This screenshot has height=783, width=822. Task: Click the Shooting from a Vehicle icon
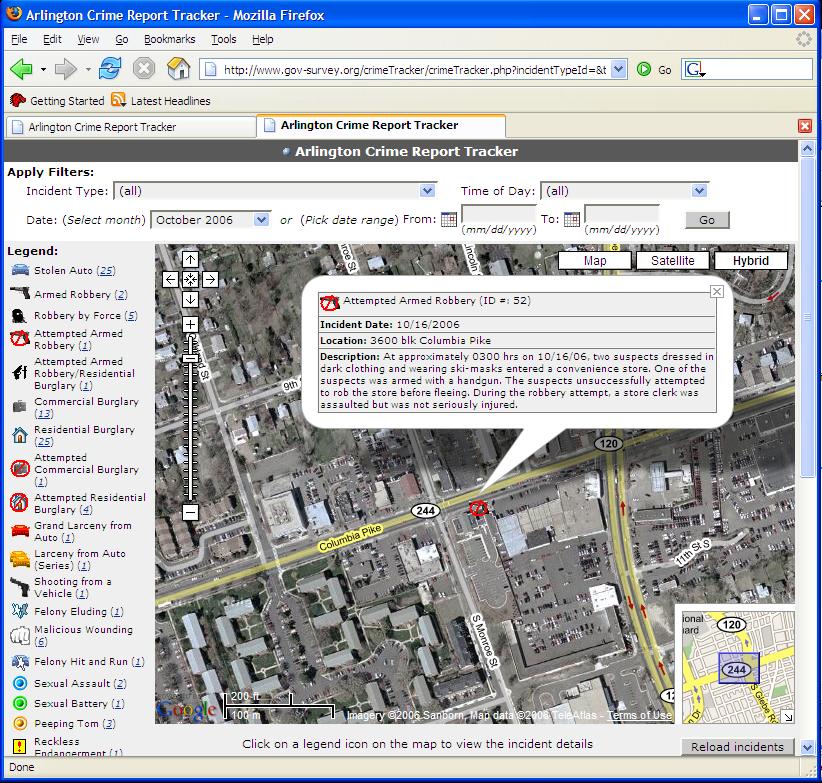click(x=20, y=587)
